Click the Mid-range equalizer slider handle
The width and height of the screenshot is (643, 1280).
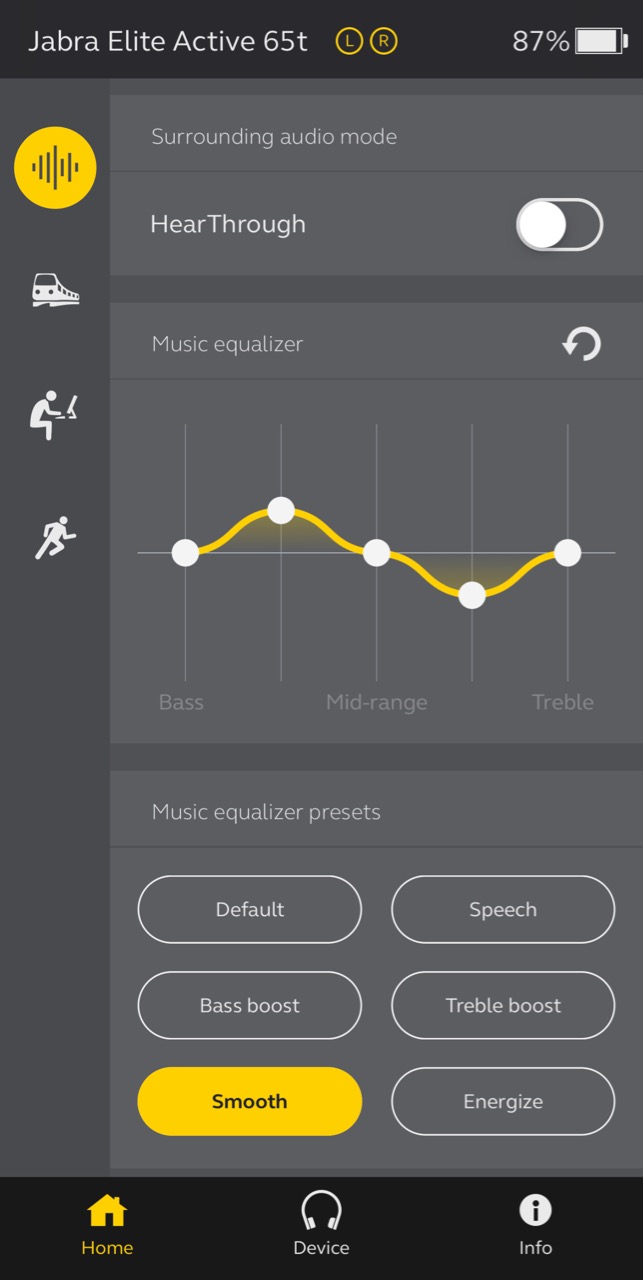pyautogui.click(x=376, y=552)
